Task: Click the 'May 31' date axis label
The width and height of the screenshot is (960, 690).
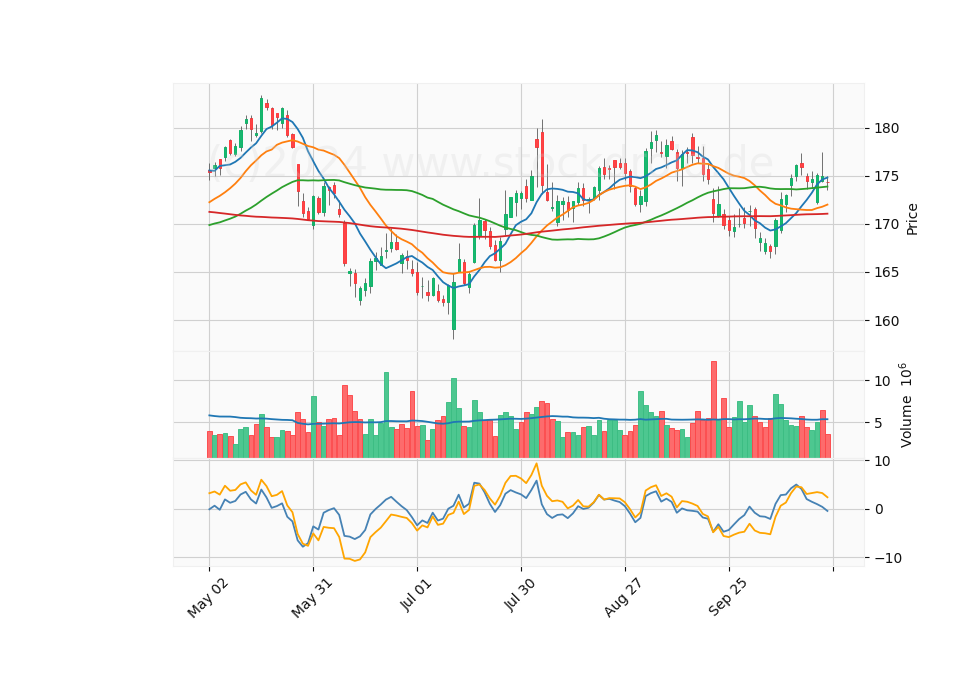Action: click(312, 598)
